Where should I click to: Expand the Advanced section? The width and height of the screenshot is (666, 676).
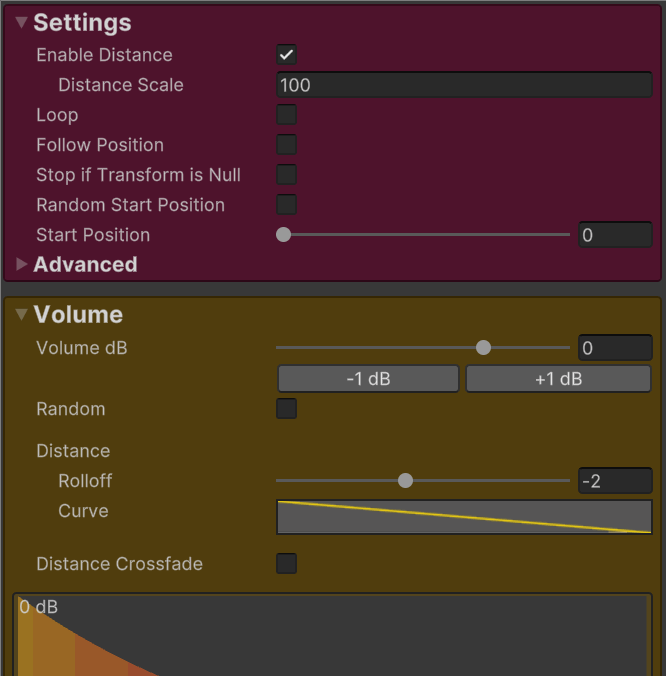click(22, 265)
